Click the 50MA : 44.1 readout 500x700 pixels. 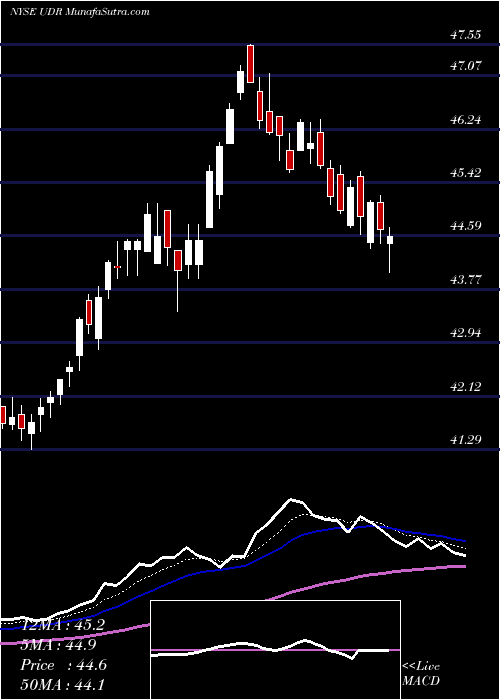tap(62, 685)
